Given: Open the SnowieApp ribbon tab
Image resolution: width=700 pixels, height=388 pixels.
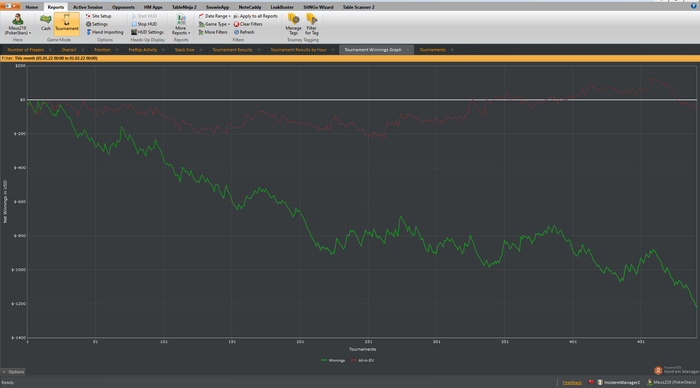Looking at the screenshot, I should click(x=217, y=7).
